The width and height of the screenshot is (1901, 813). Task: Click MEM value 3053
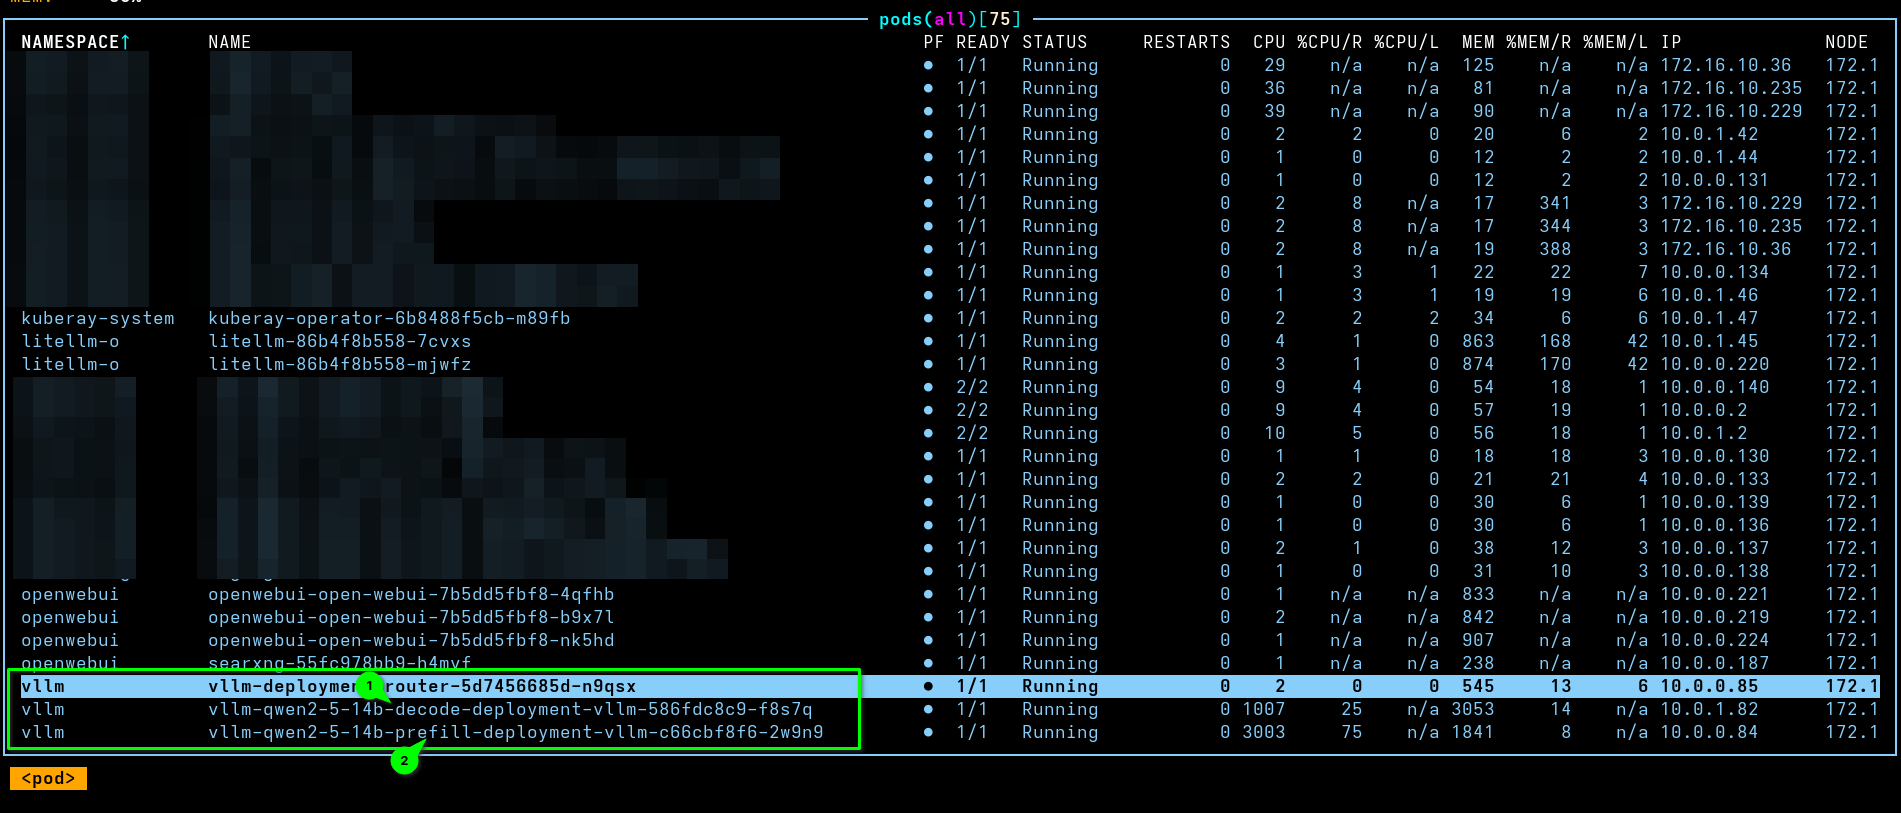tap(1473, 709)
